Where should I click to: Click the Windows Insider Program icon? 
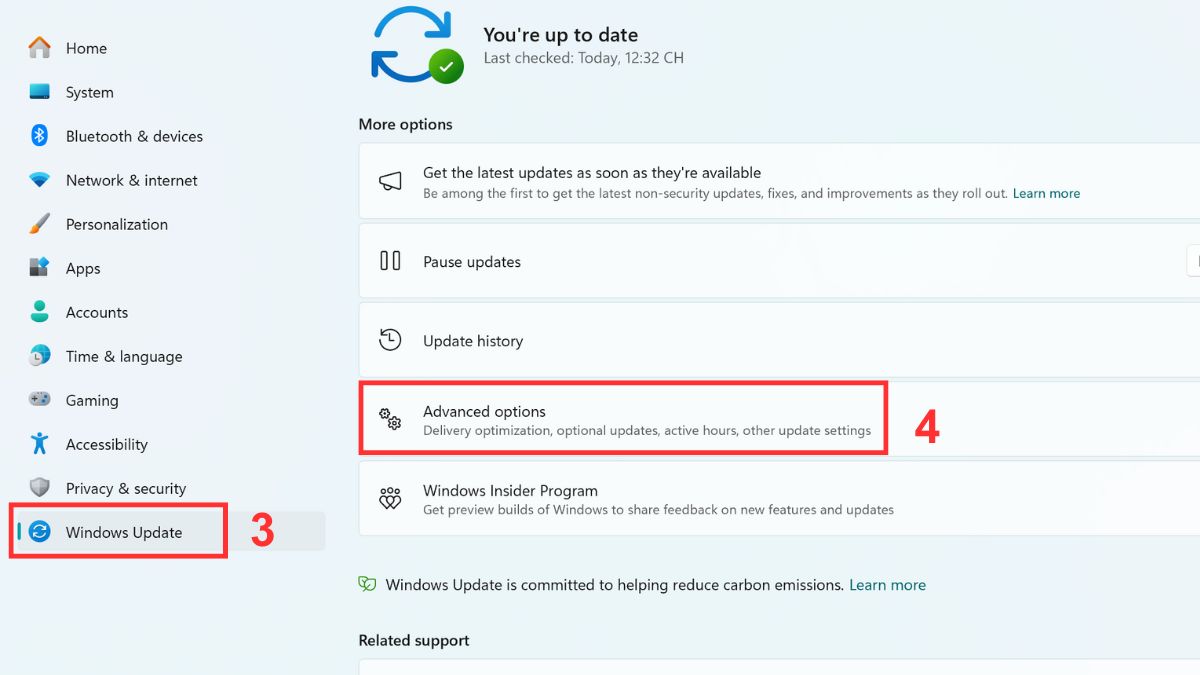[390, 498]
